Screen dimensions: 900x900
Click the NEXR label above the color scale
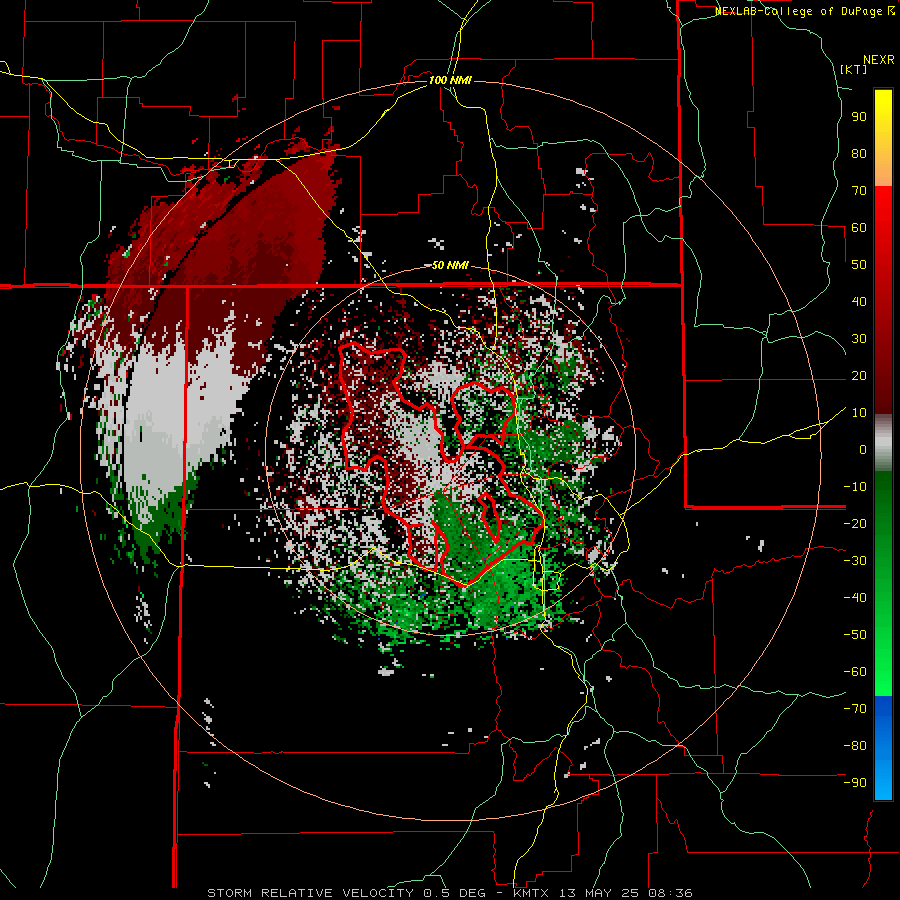pos(879,60)
